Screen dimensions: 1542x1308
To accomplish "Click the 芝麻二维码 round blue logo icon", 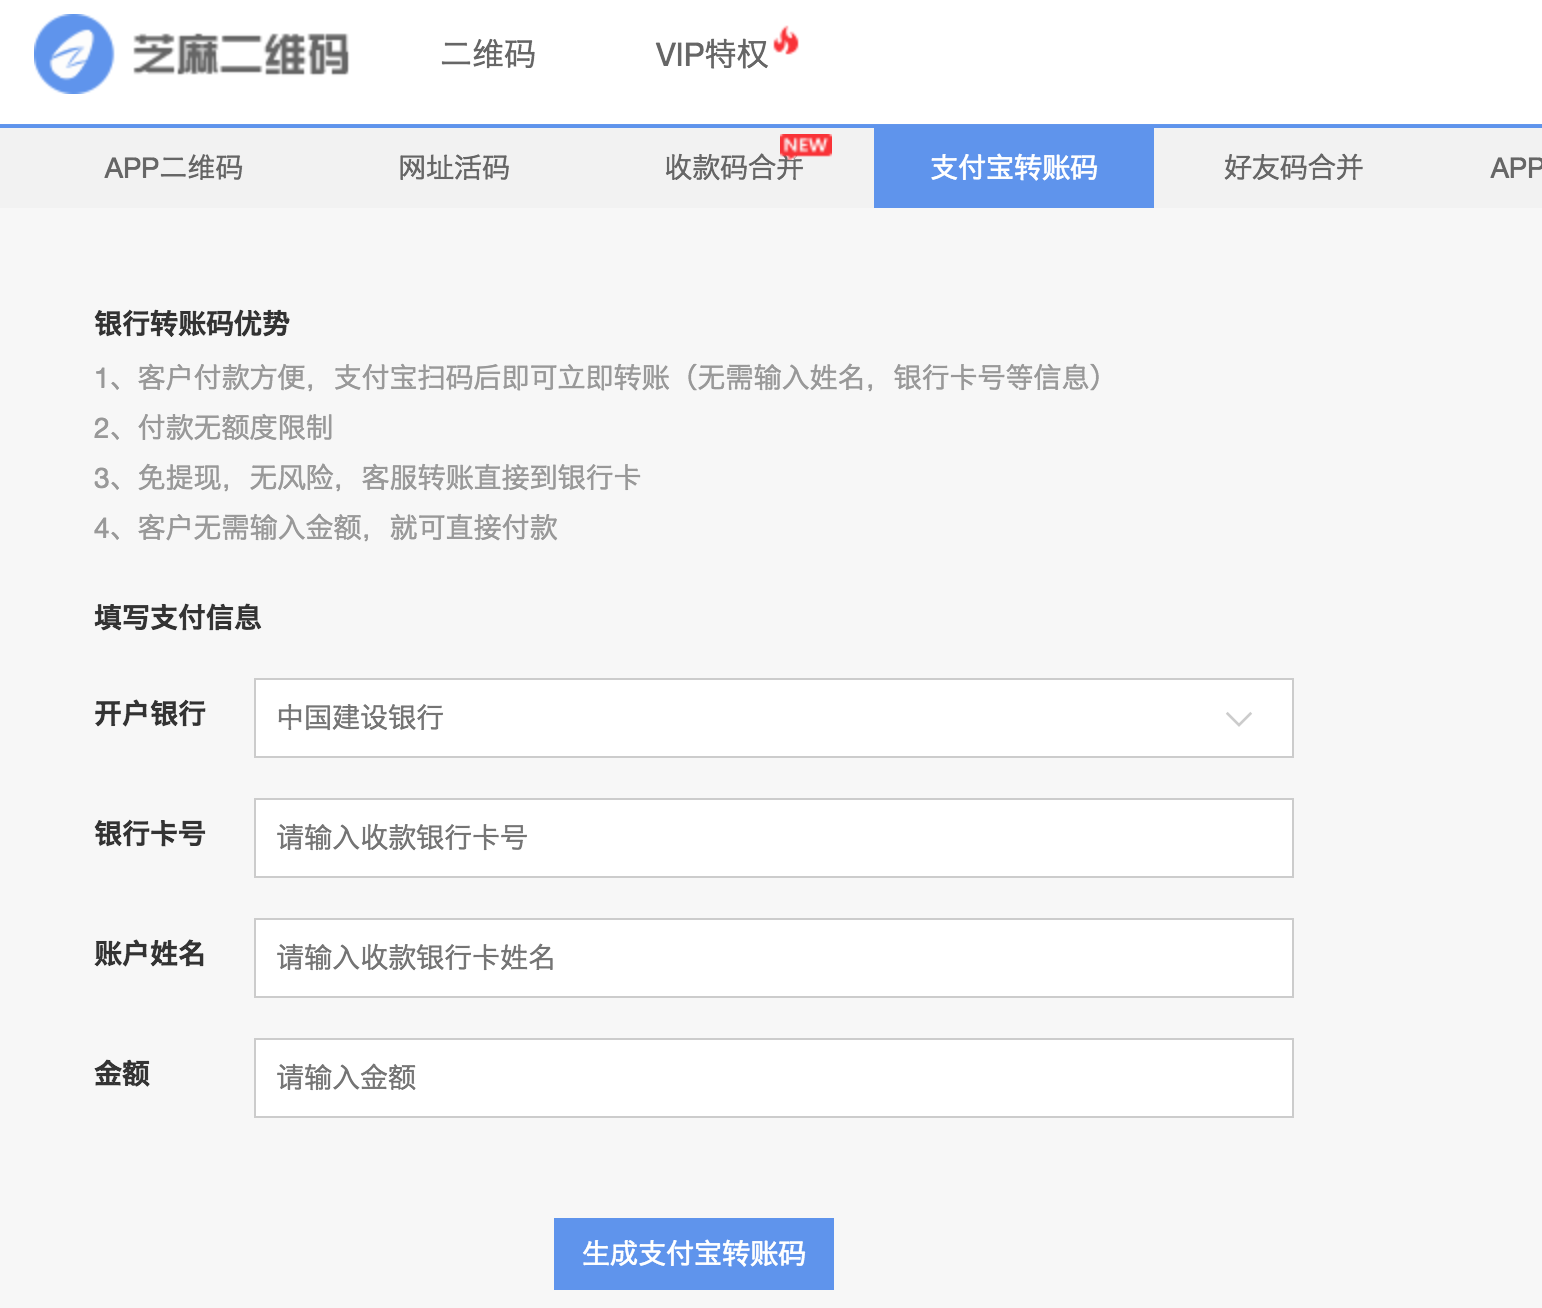I will [x=73, y=54].
